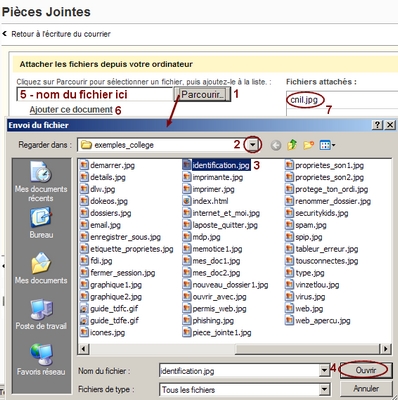The width and height of the screenshot is (398, 400).
Task: Click the Annuler button
Action: [366, 389]
